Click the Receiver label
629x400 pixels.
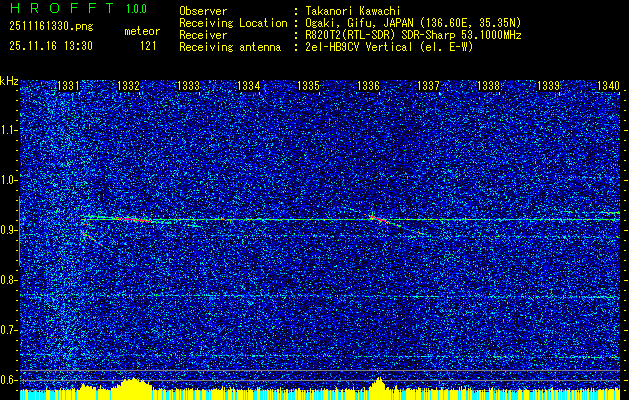(203, 35)
